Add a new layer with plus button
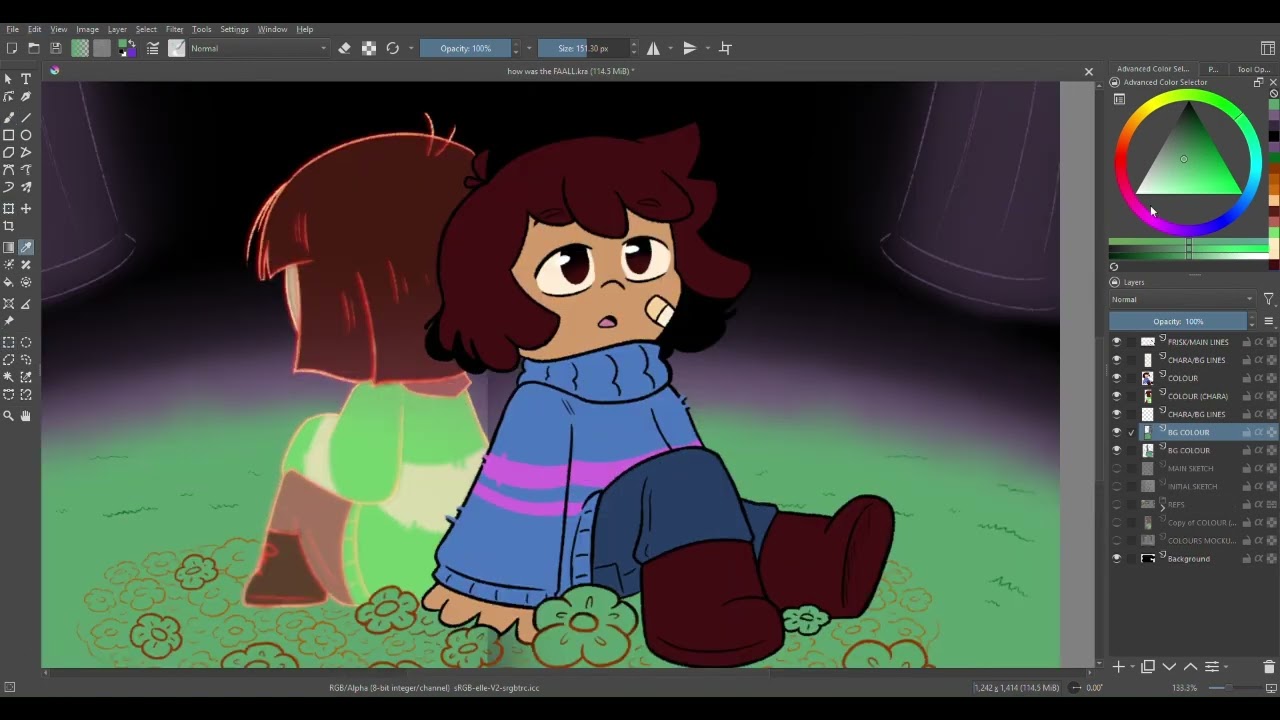The height and width of the screenshot is (720, 1280). (x=1119, y=667)
